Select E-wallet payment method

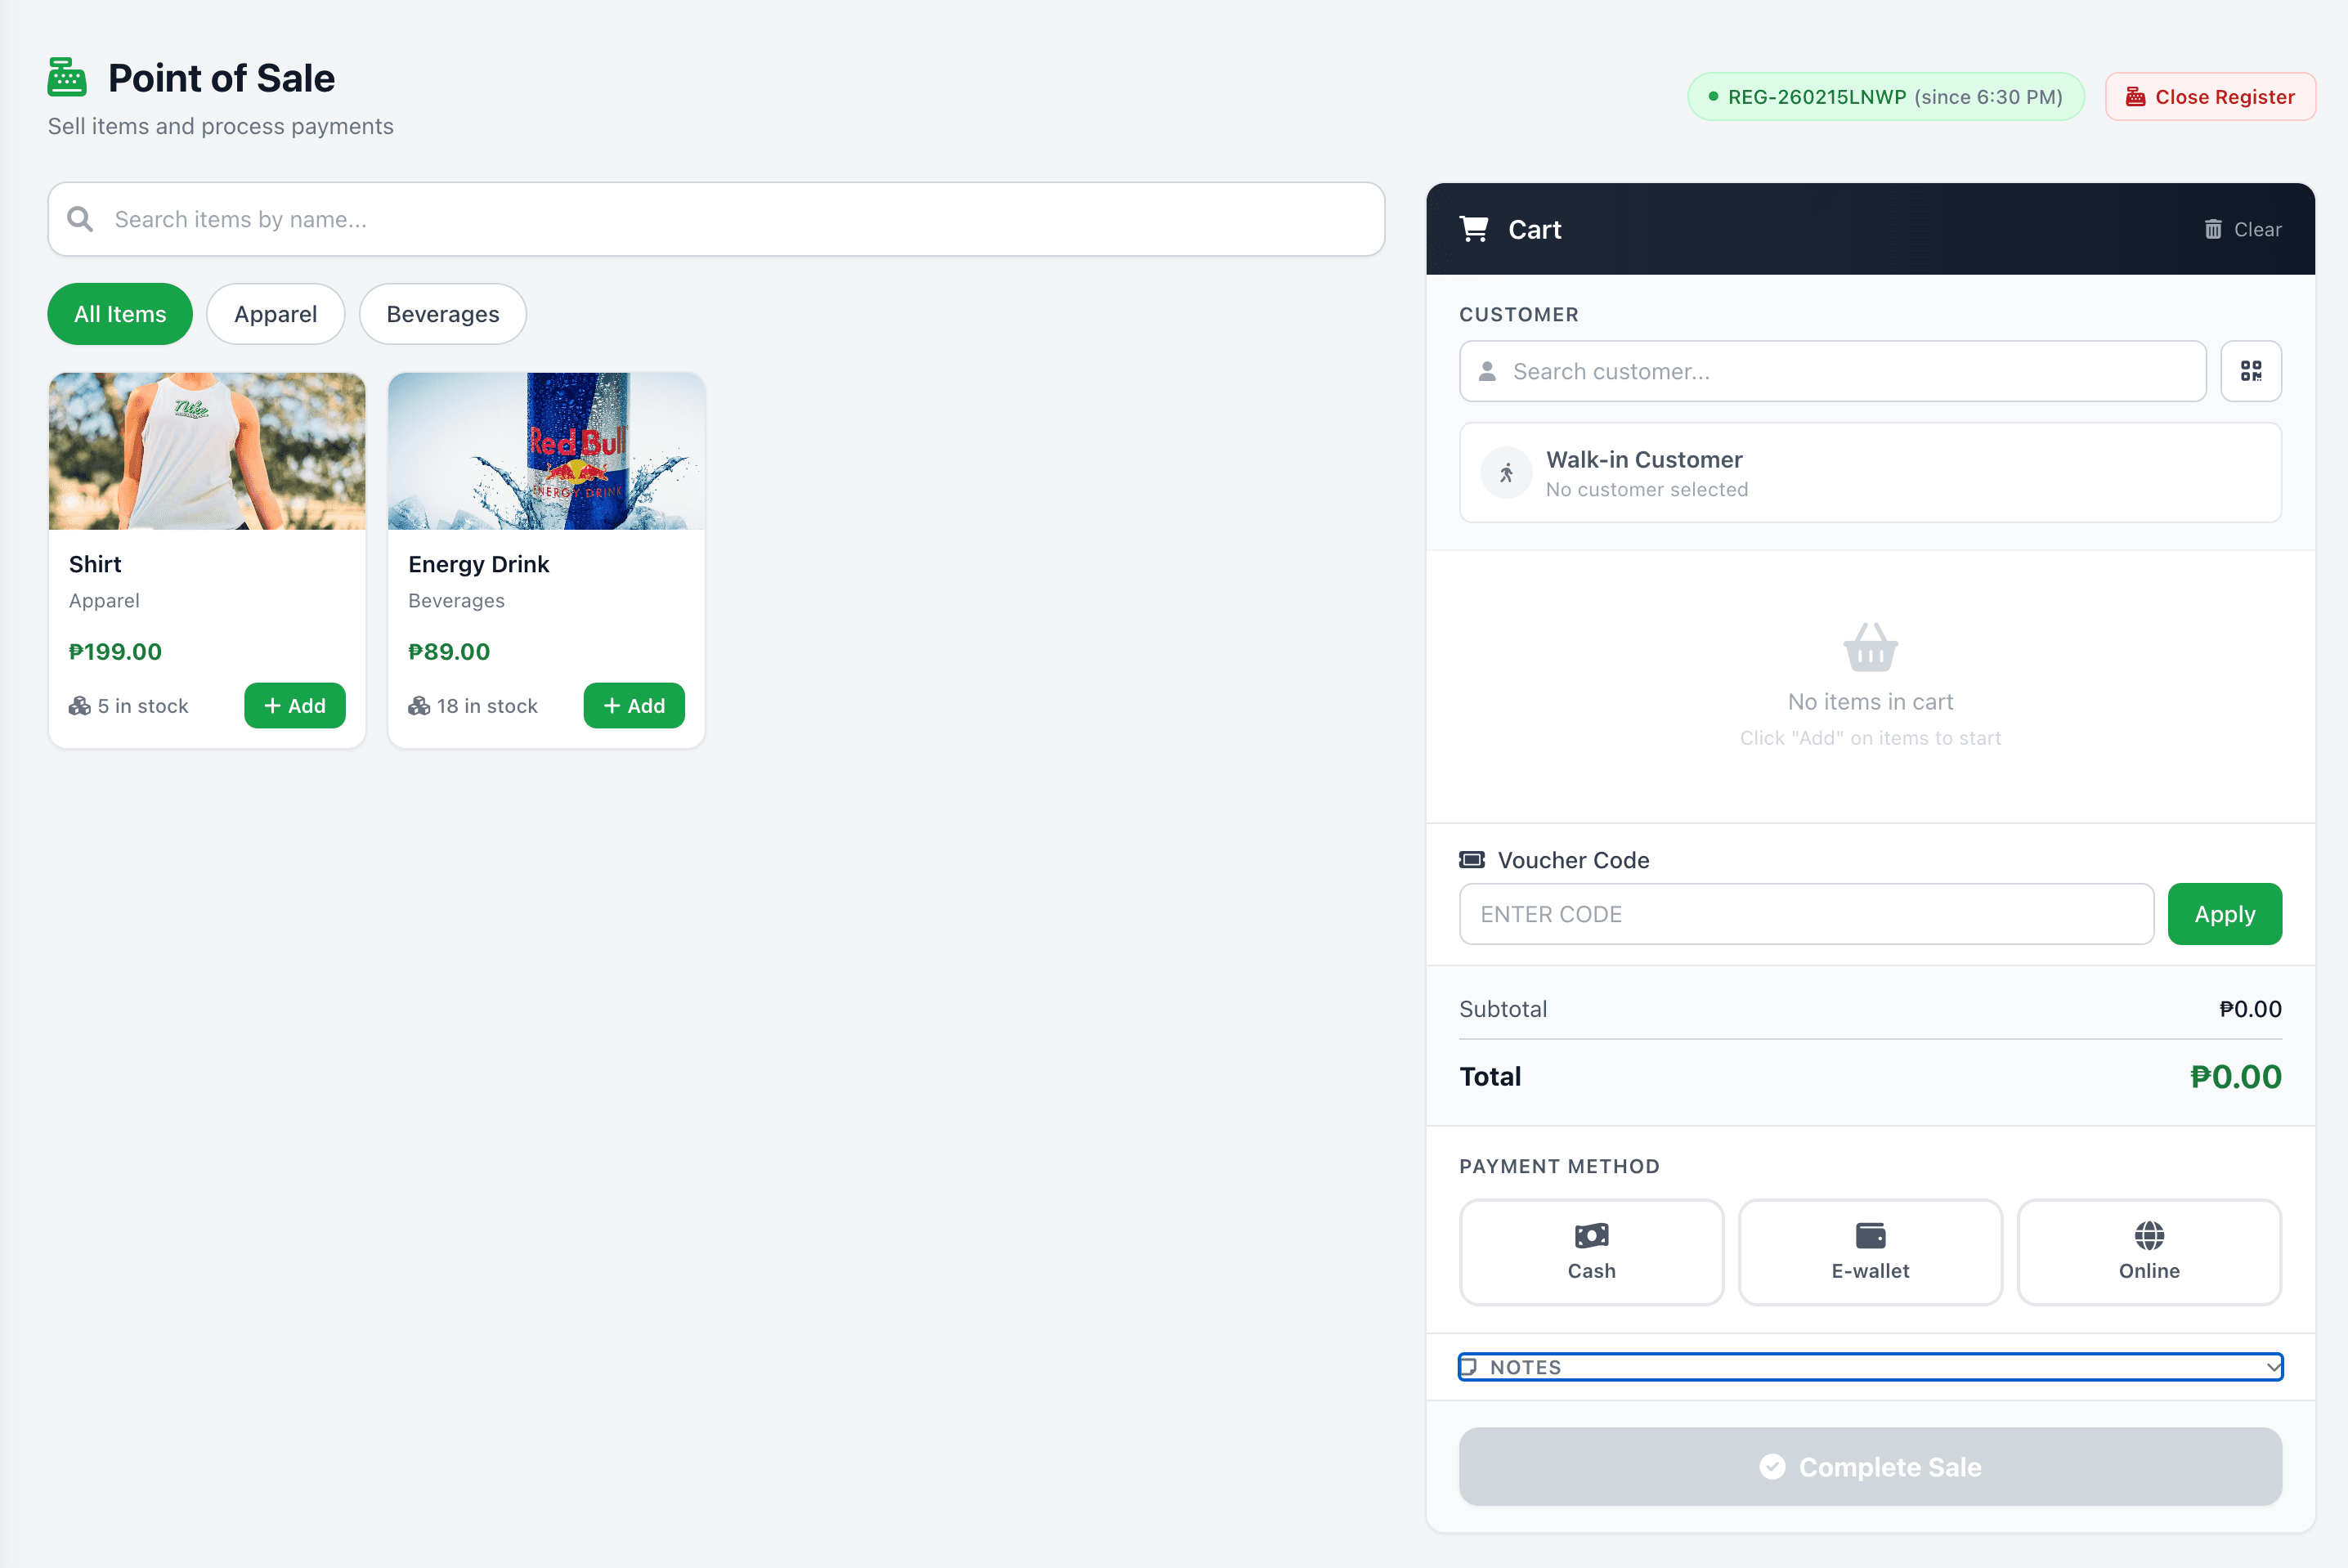[1870, 1252]
